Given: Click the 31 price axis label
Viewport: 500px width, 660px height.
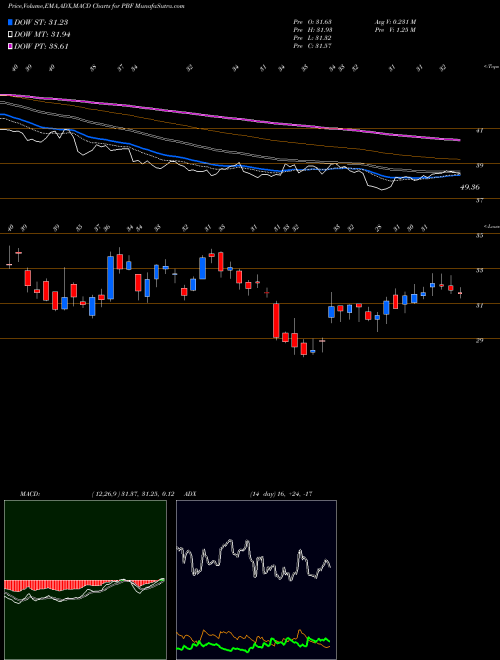Looking at the screenshot, I should [479, 306].
